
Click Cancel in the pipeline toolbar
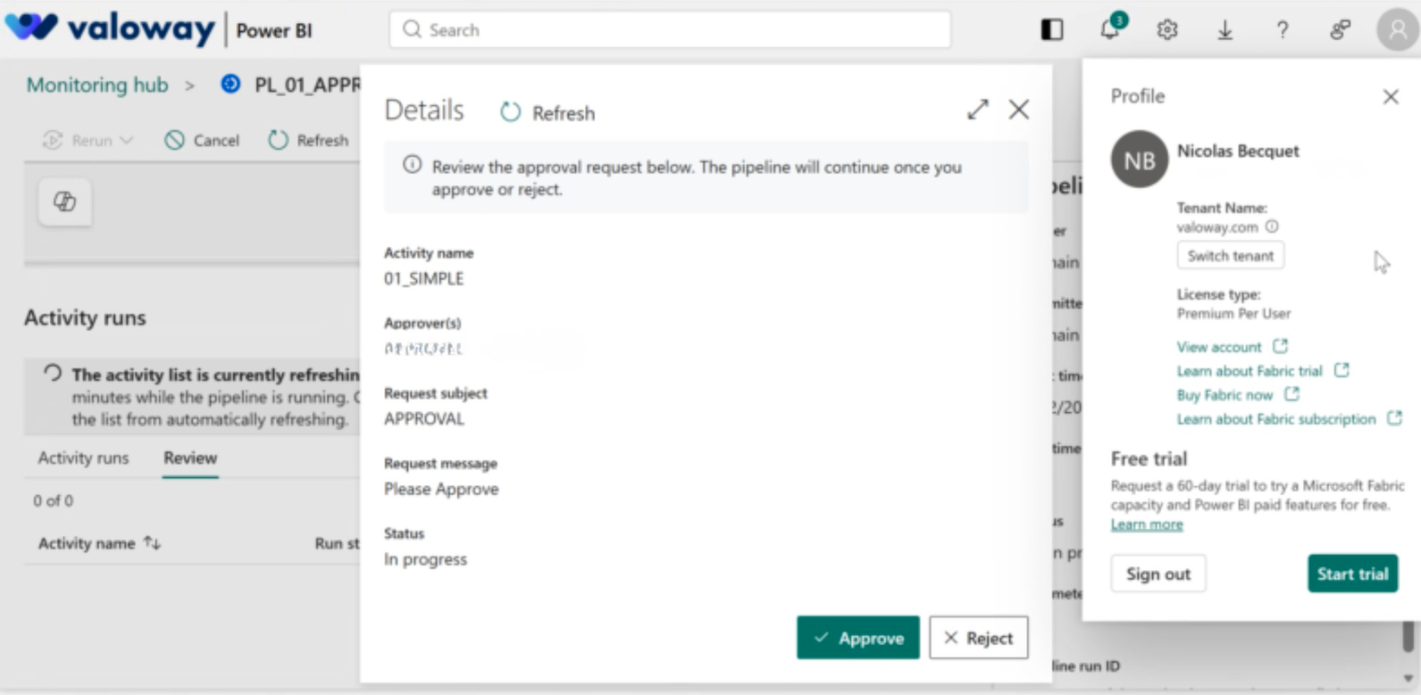pyautogui.click(x=202, y=141)
